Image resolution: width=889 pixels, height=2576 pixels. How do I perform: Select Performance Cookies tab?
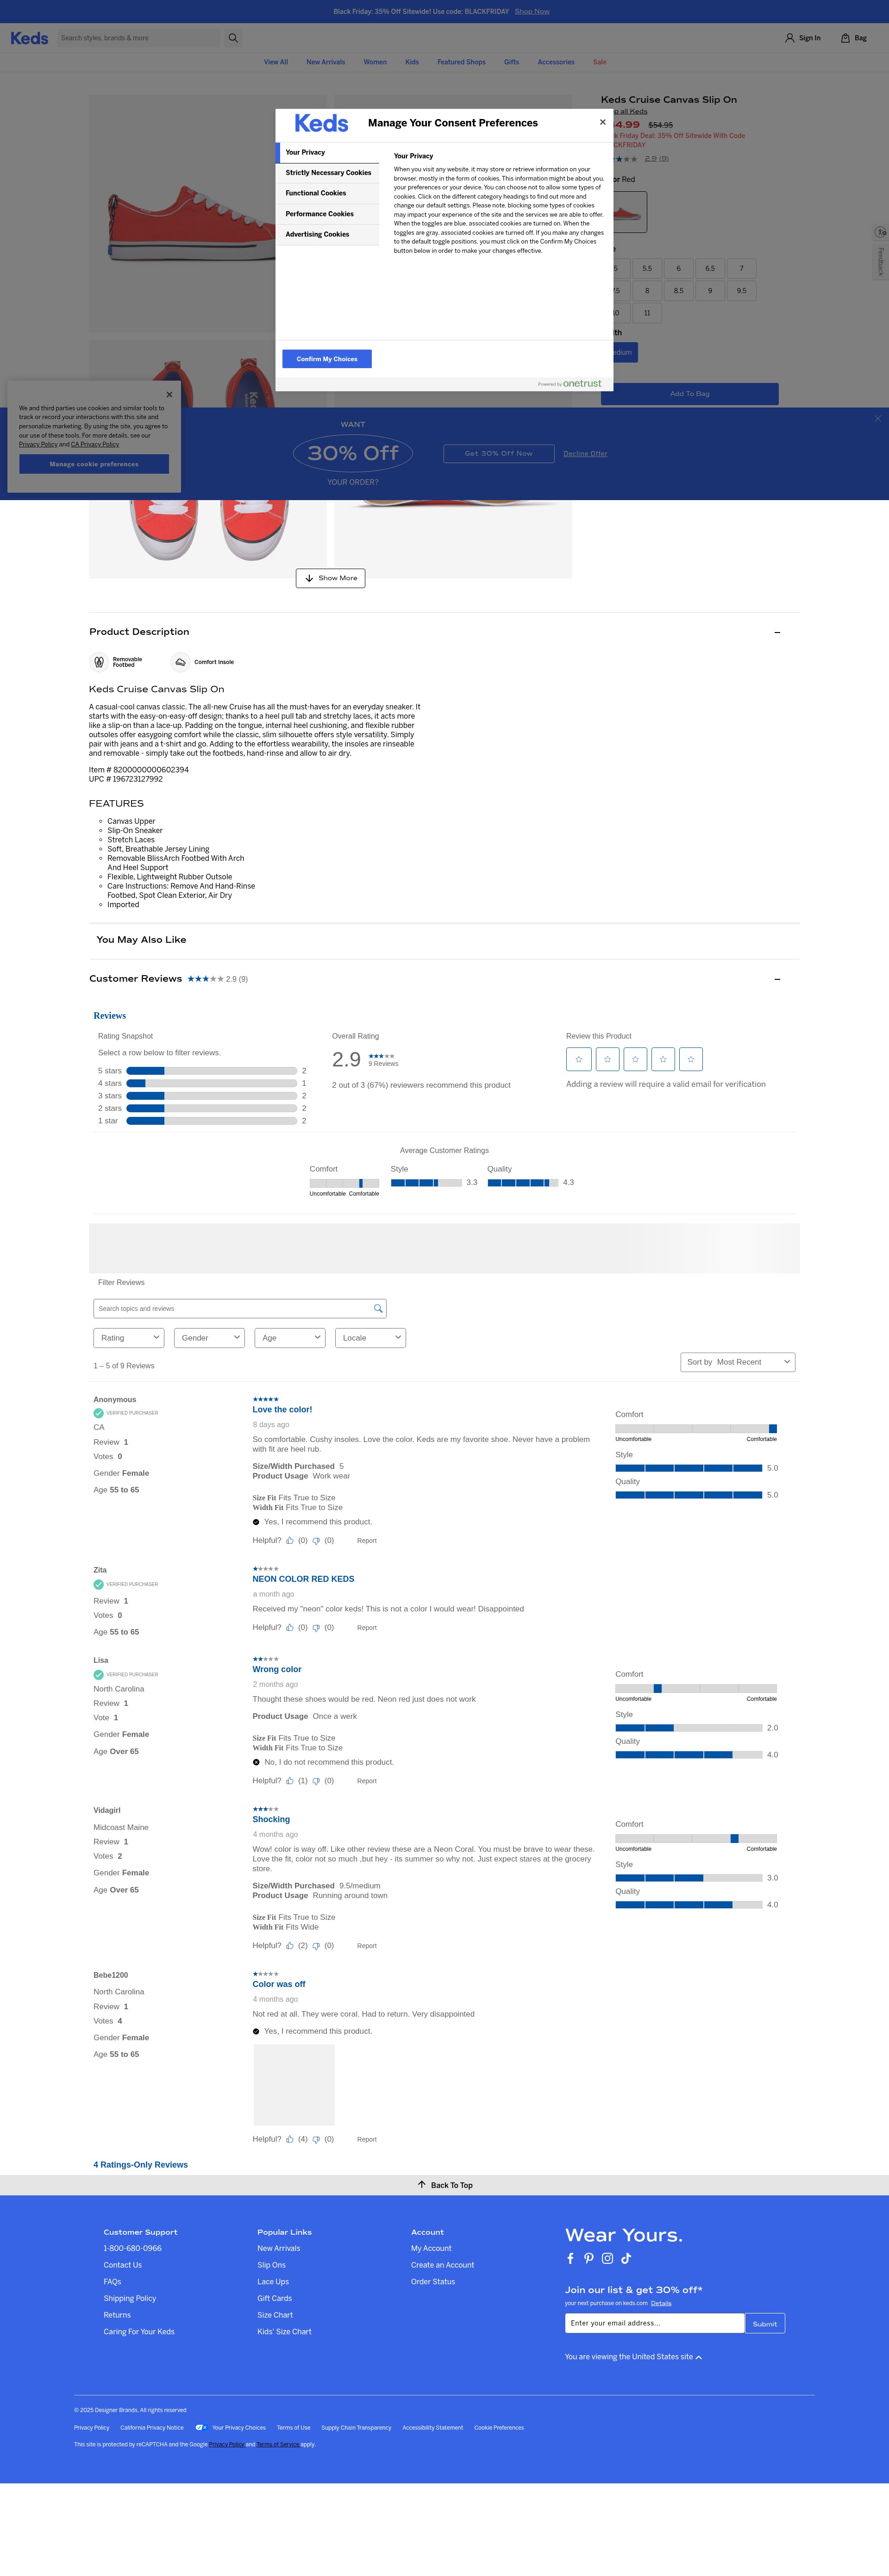click(x=328, y=214)
